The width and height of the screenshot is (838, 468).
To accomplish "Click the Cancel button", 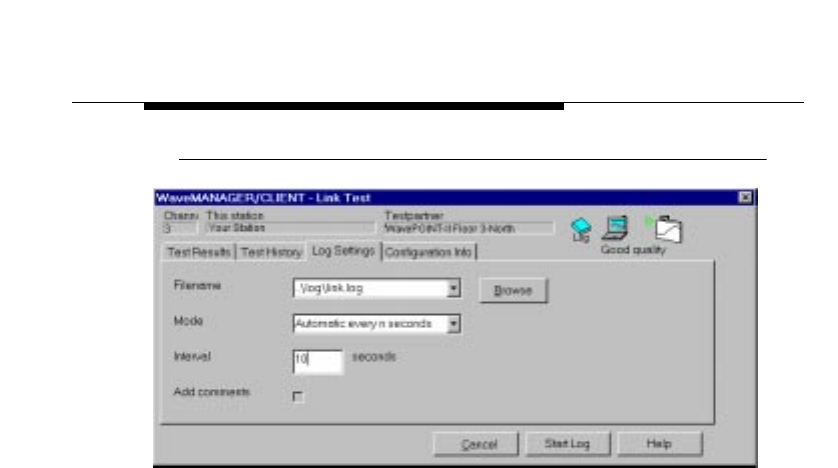I will coord(476,444).
